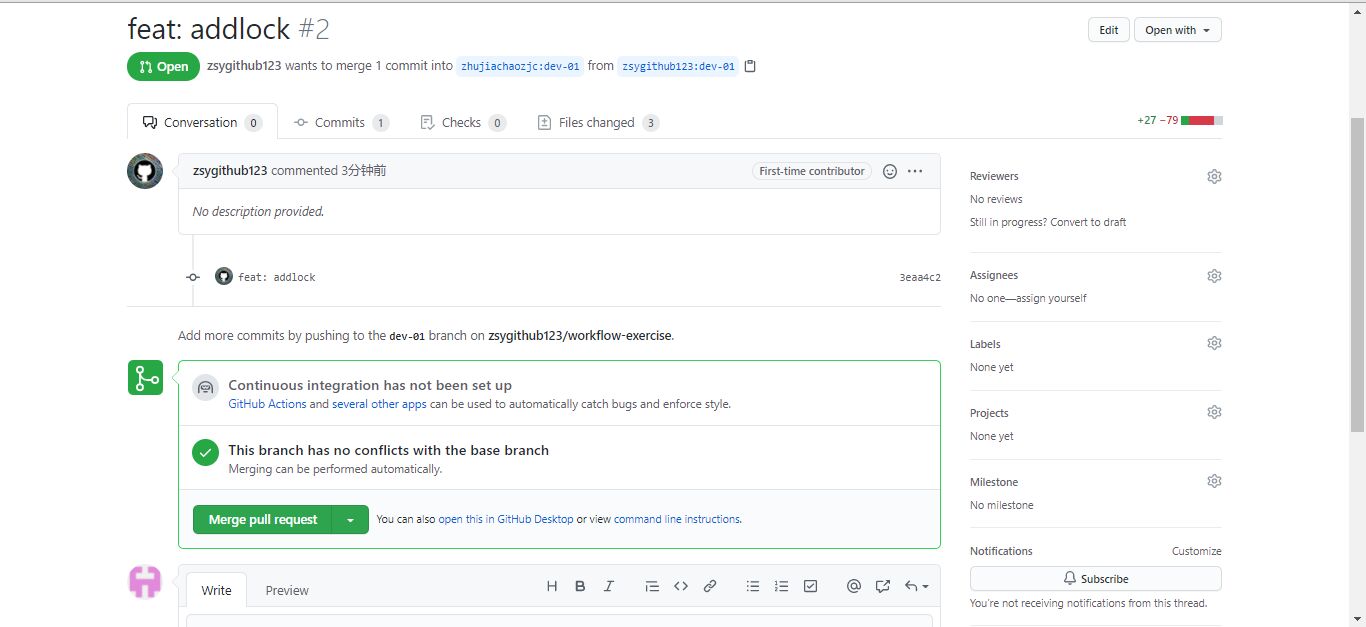Screen dimensions: 1366x627
Task: Add a link in comment editor
Action: [x=710, y=586]
